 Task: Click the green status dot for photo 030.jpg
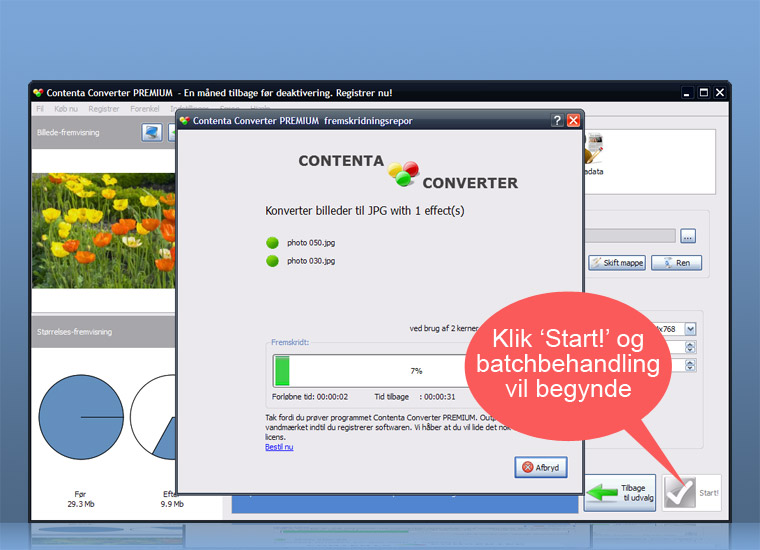272,261
